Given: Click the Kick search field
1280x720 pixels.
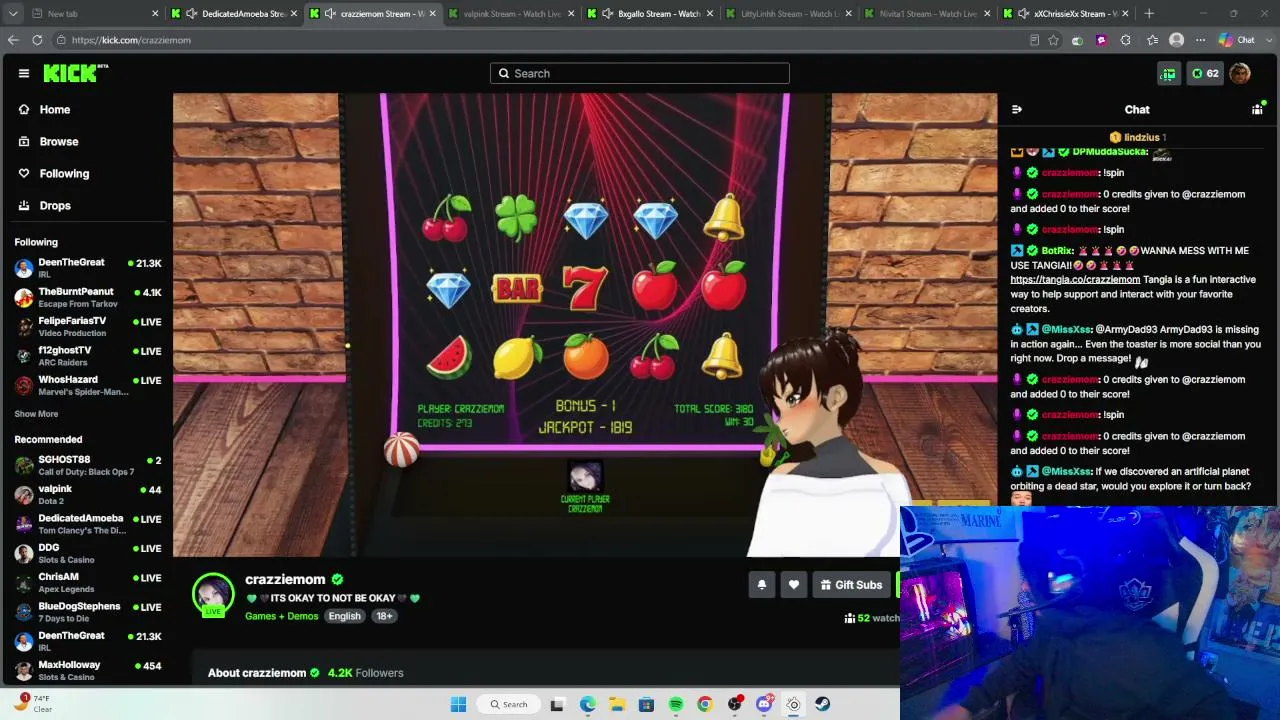Looking at the screenshot, I should (x=640, y=73).
